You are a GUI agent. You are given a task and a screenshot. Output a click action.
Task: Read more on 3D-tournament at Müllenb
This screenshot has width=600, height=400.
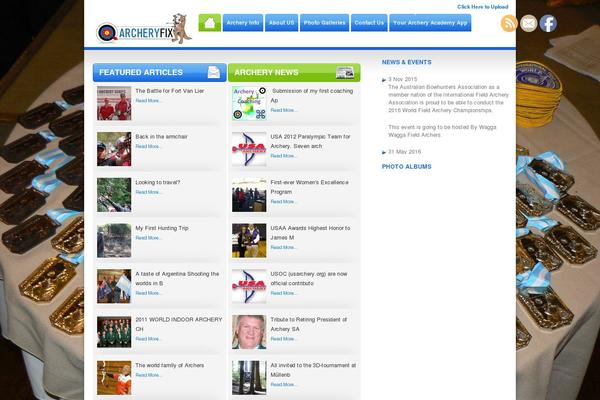[x=284, y=385]
